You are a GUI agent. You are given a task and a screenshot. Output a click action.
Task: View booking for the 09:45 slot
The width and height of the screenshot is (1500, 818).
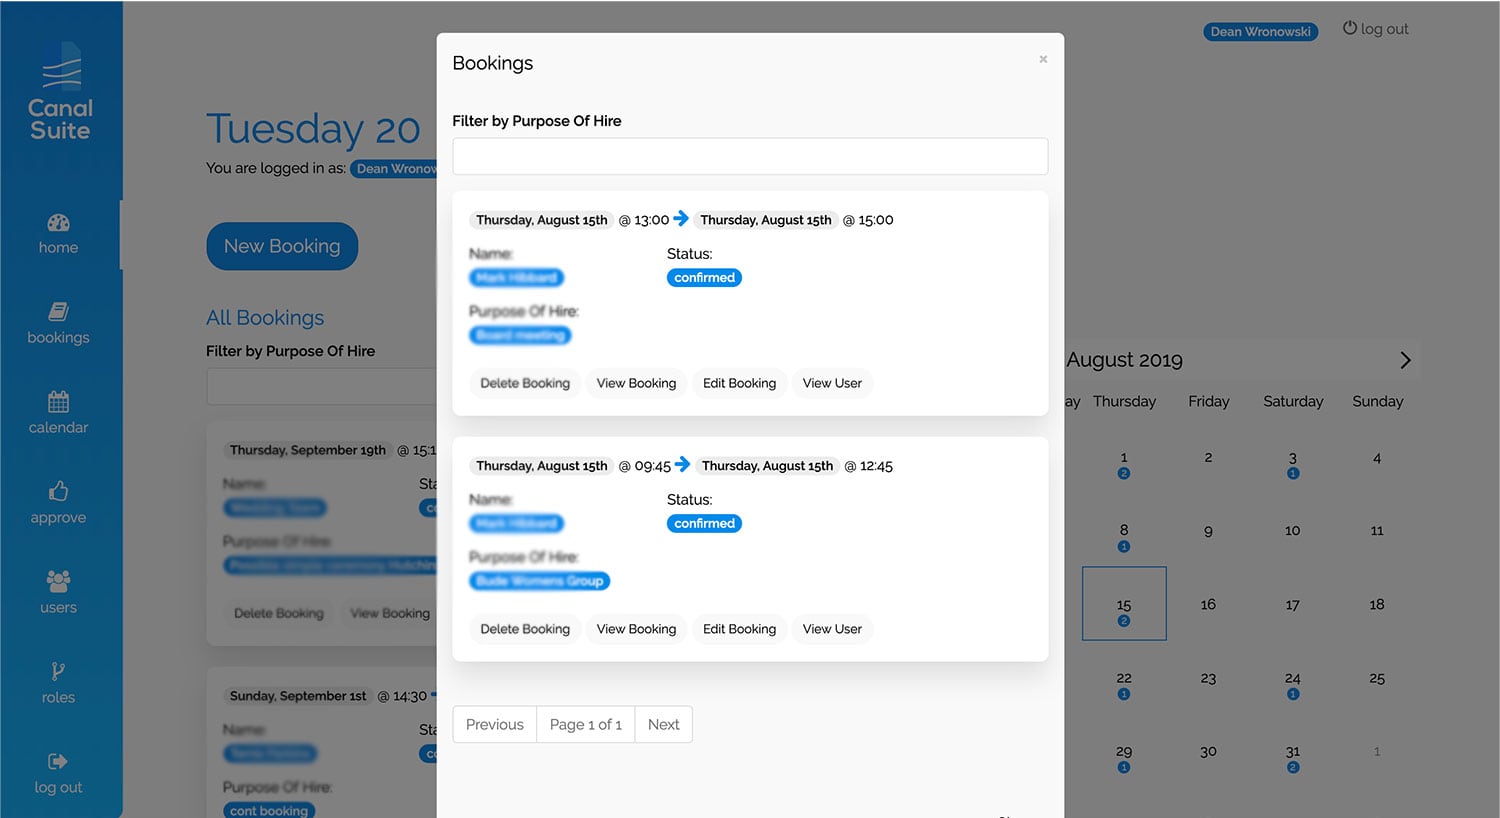click(x=636, y=629)
